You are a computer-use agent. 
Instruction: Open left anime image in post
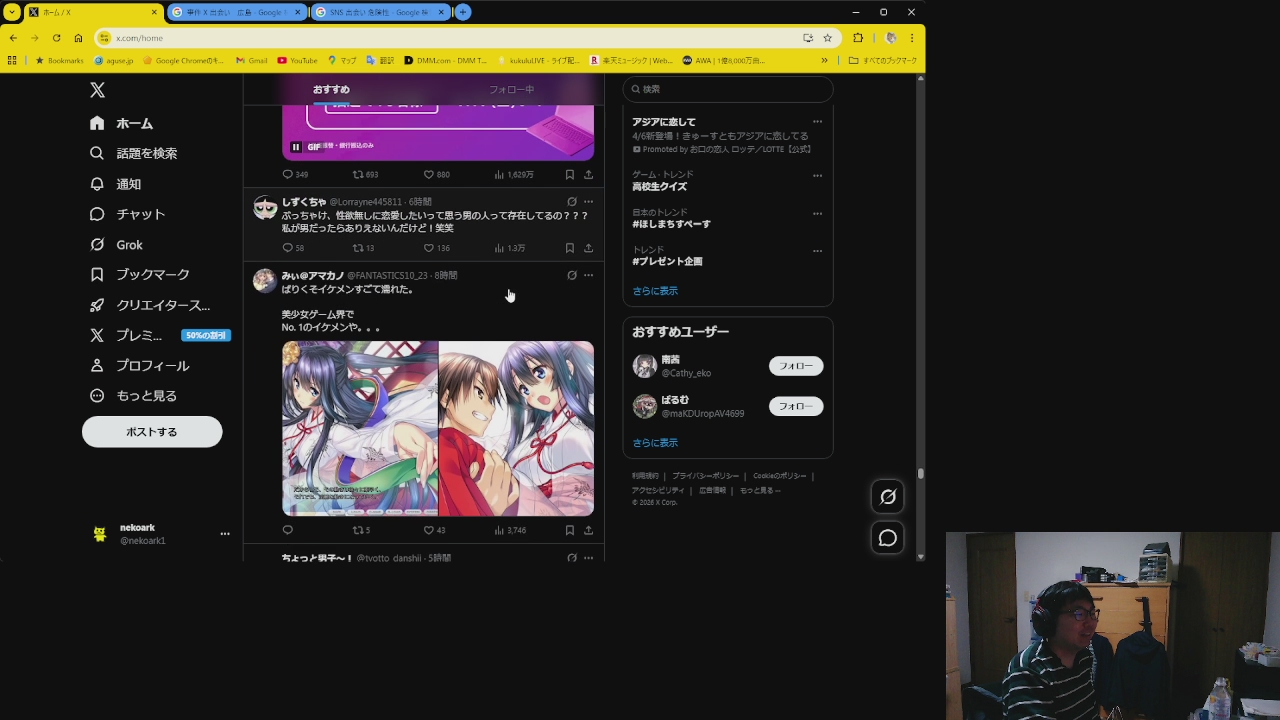pyautogui.click(x=360, y=428)
